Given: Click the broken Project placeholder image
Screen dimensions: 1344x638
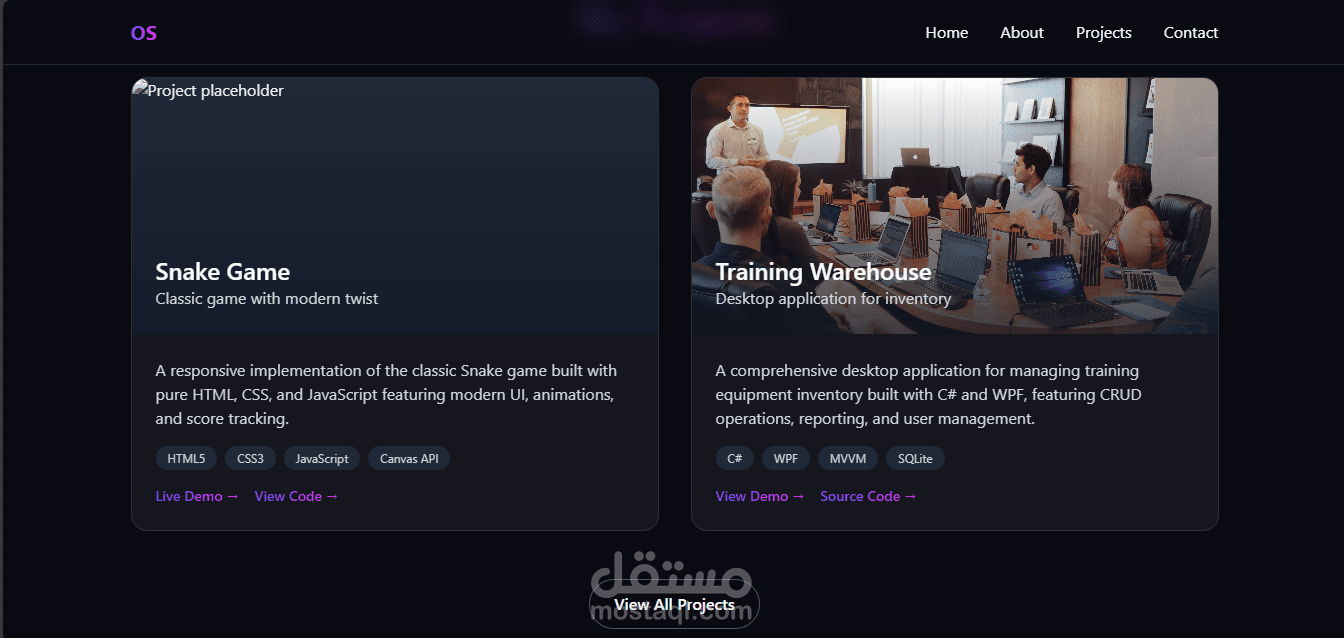Looking at the screenshot, I should pos(394,205).
